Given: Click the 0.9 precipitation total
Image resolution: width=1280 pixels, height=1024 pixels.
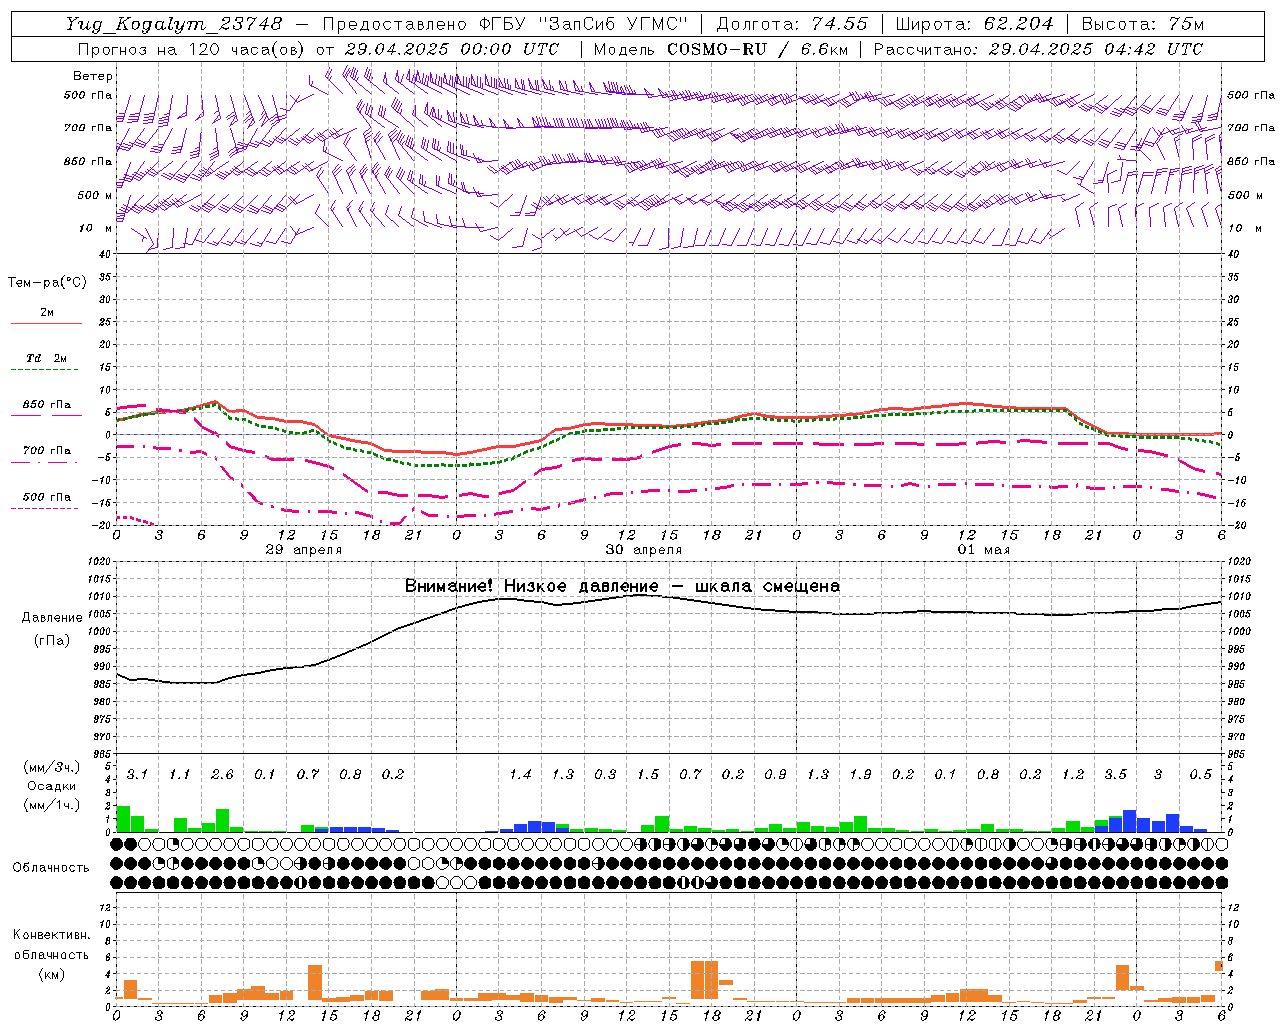Looking at the screenshot, I should 775,774.
